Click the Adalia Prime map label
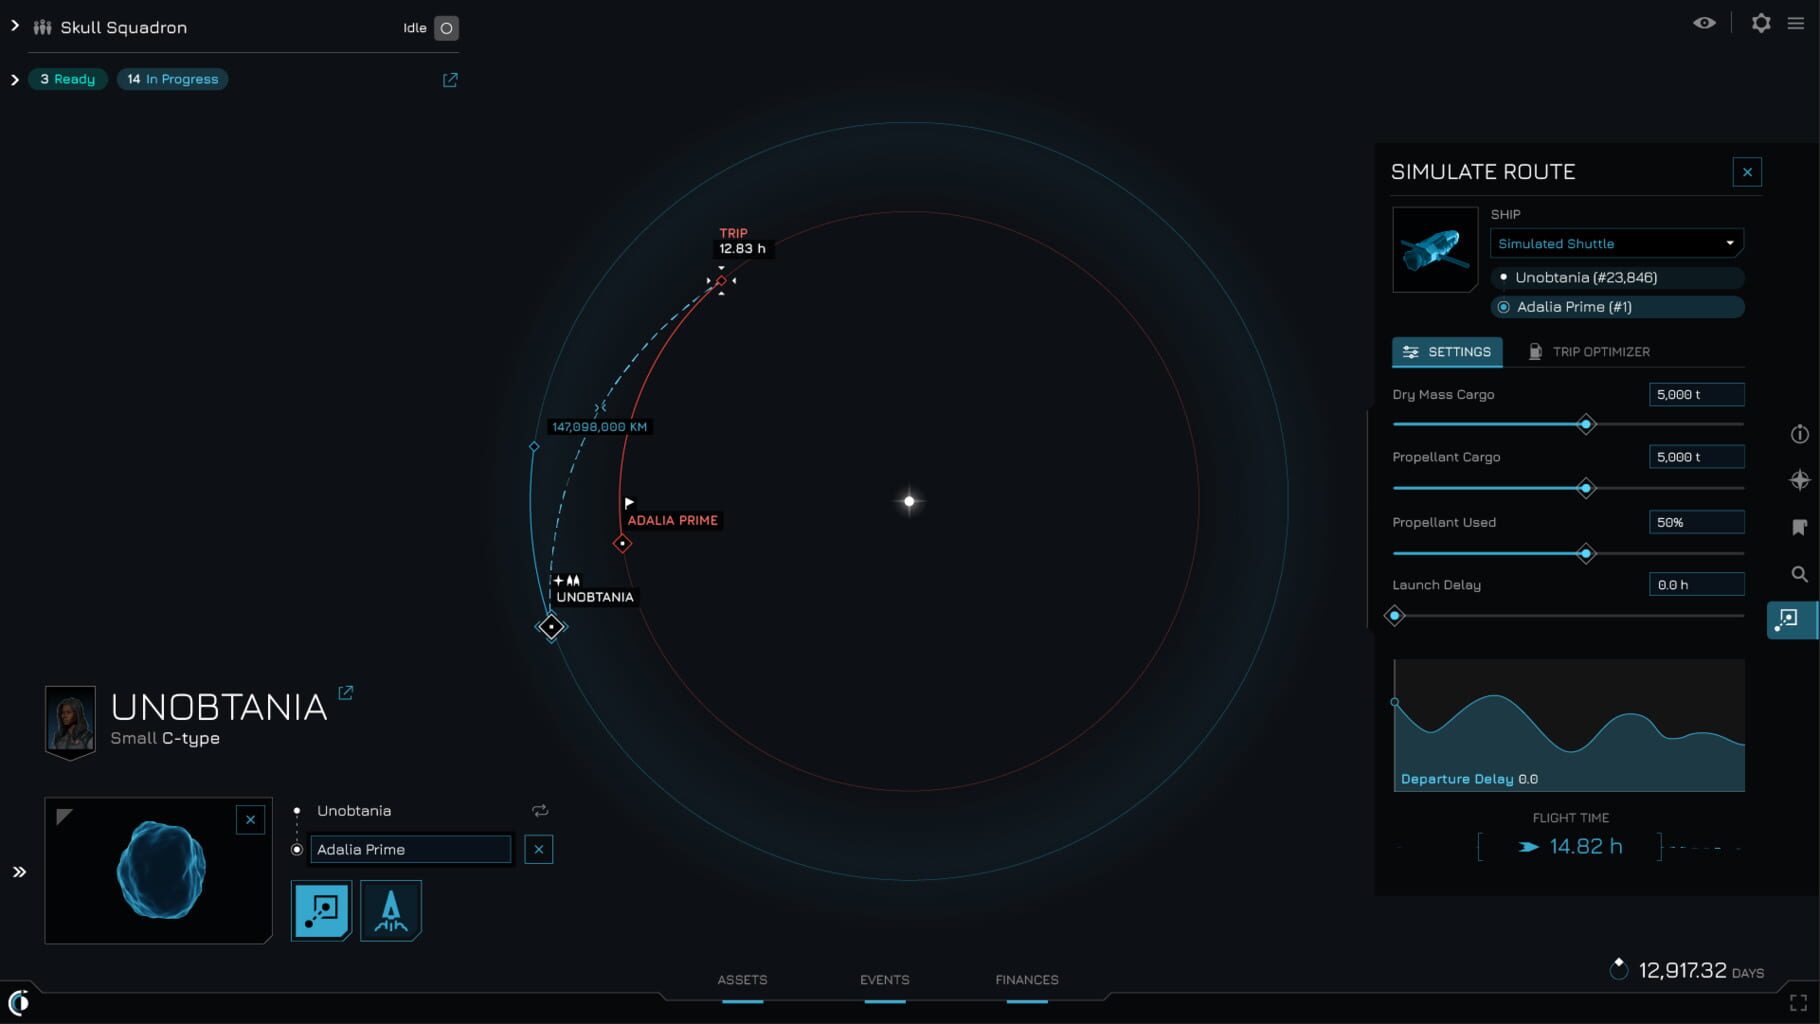The image size is (1820, 1024). pos(672,520)
